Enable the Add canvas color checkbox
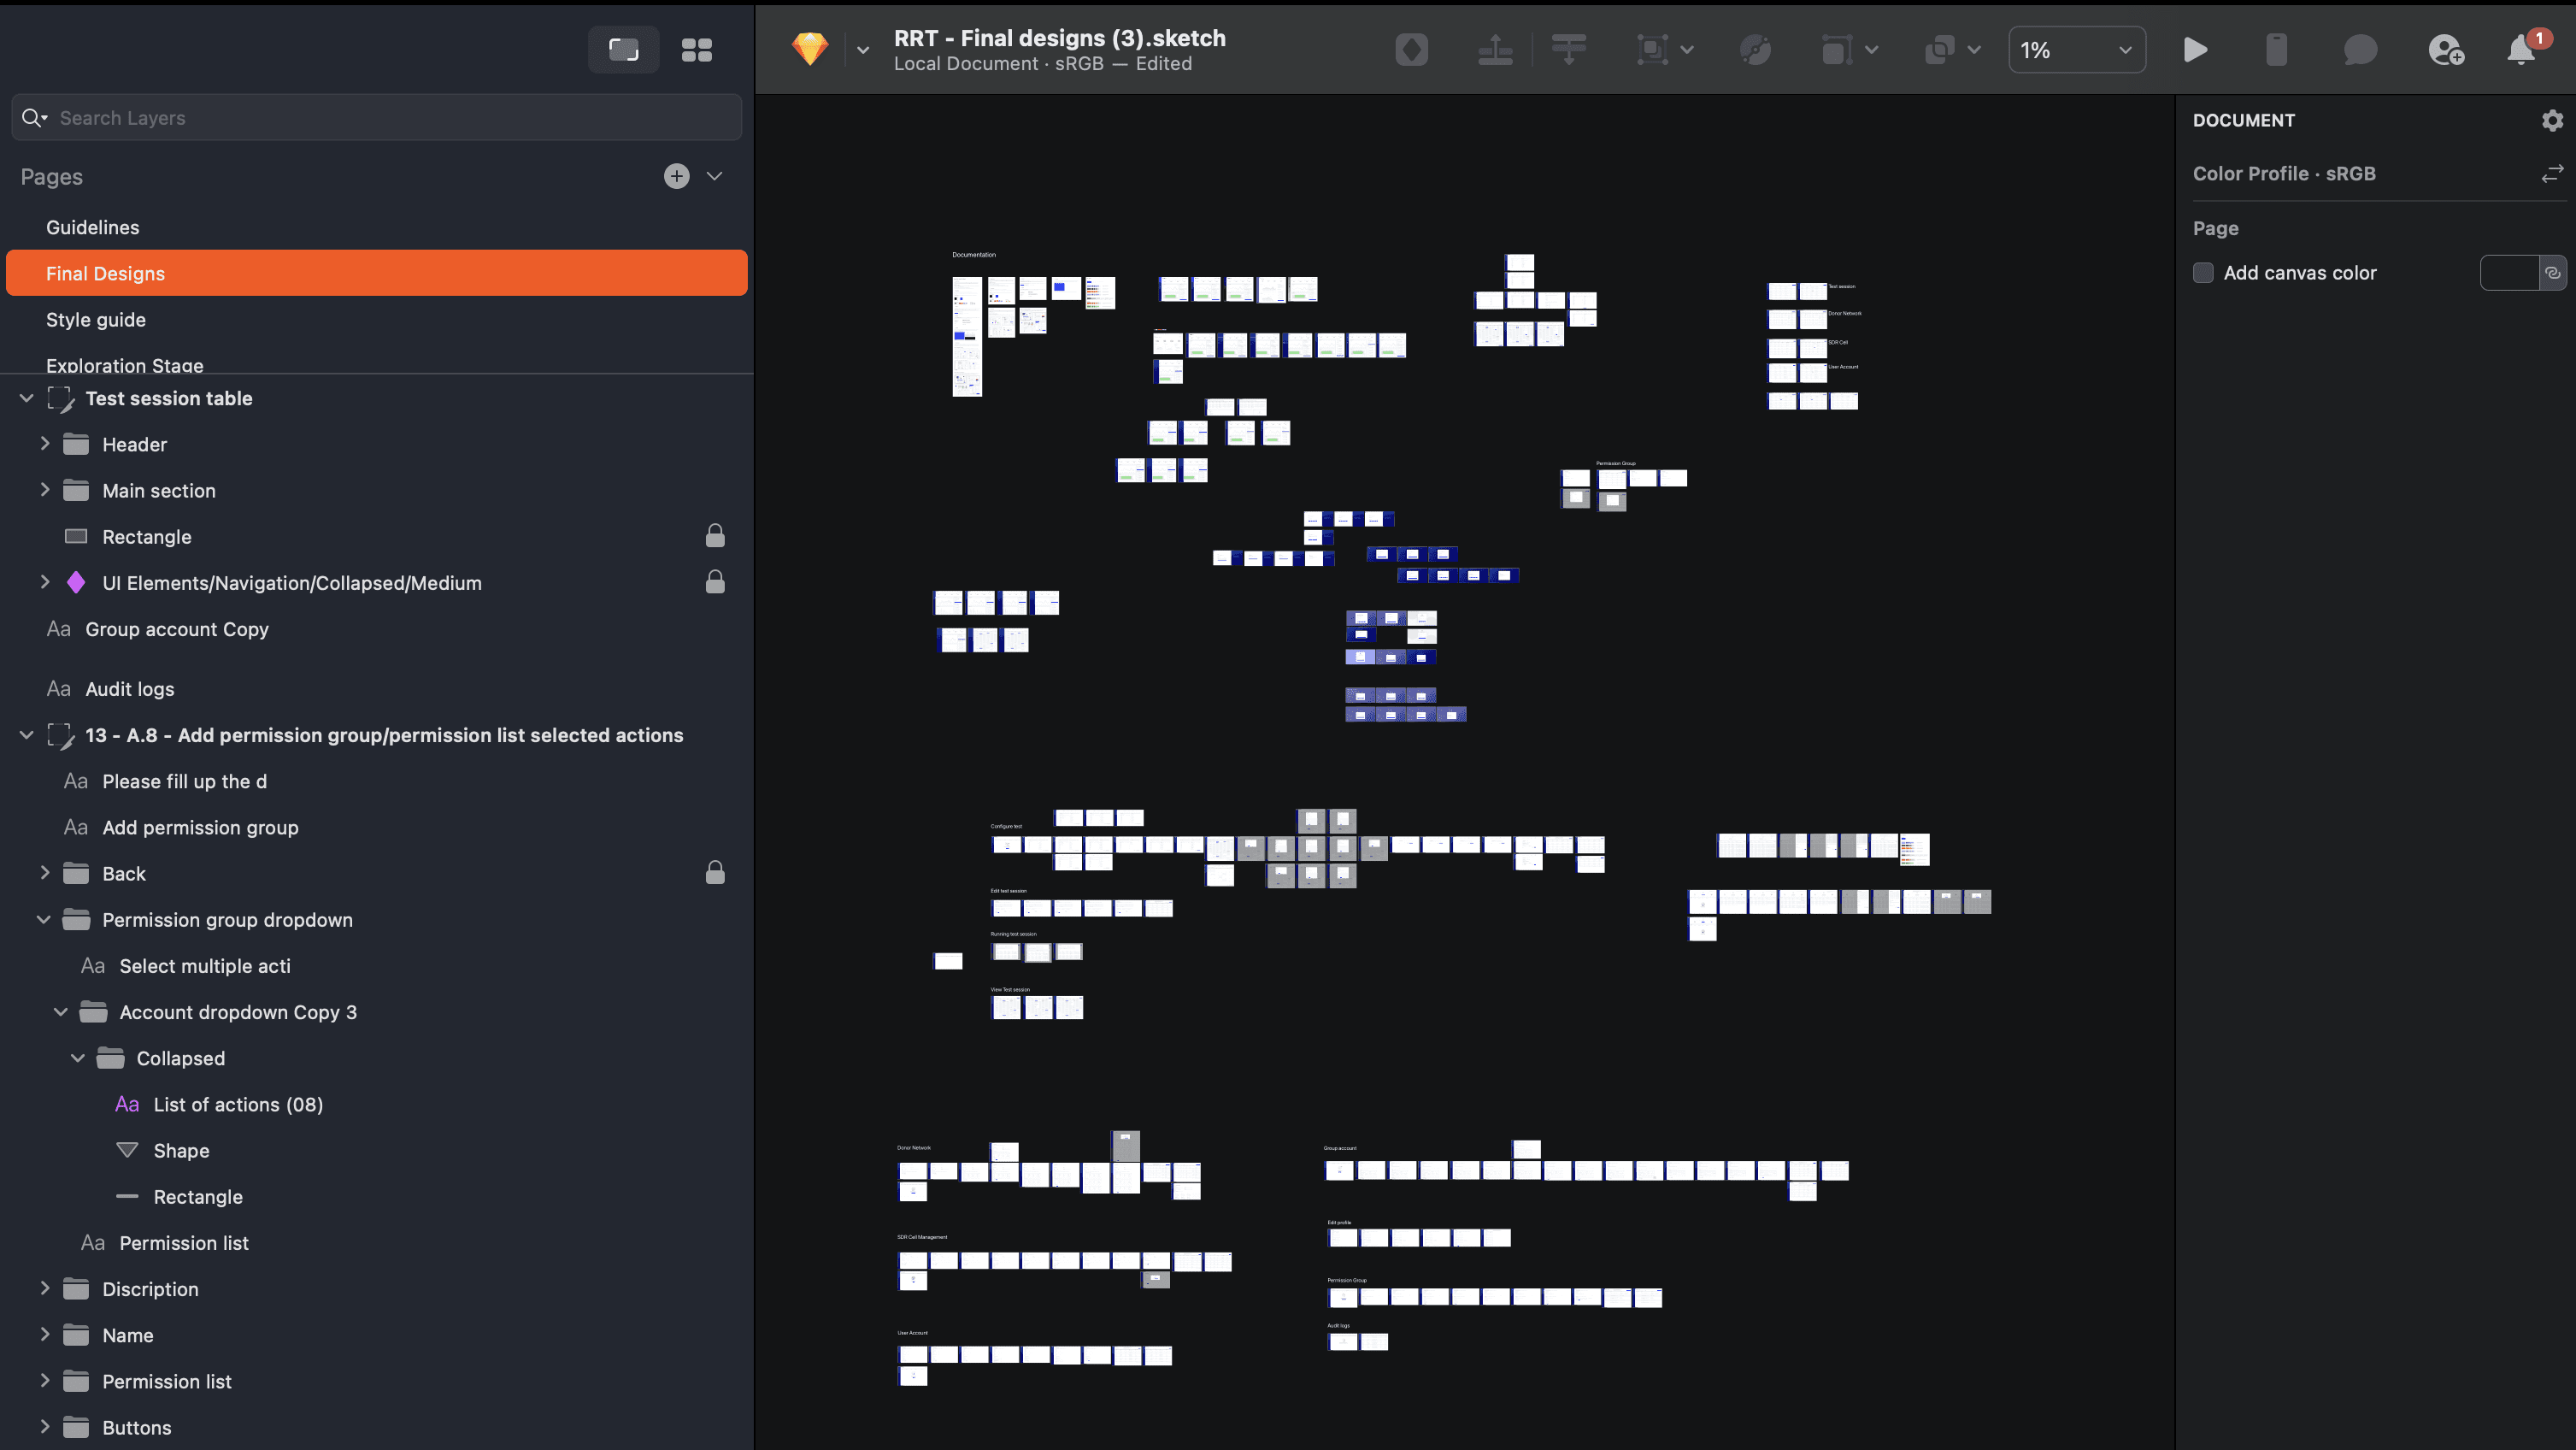Screen dimensions: 2576x1450 click(2203, 273)
